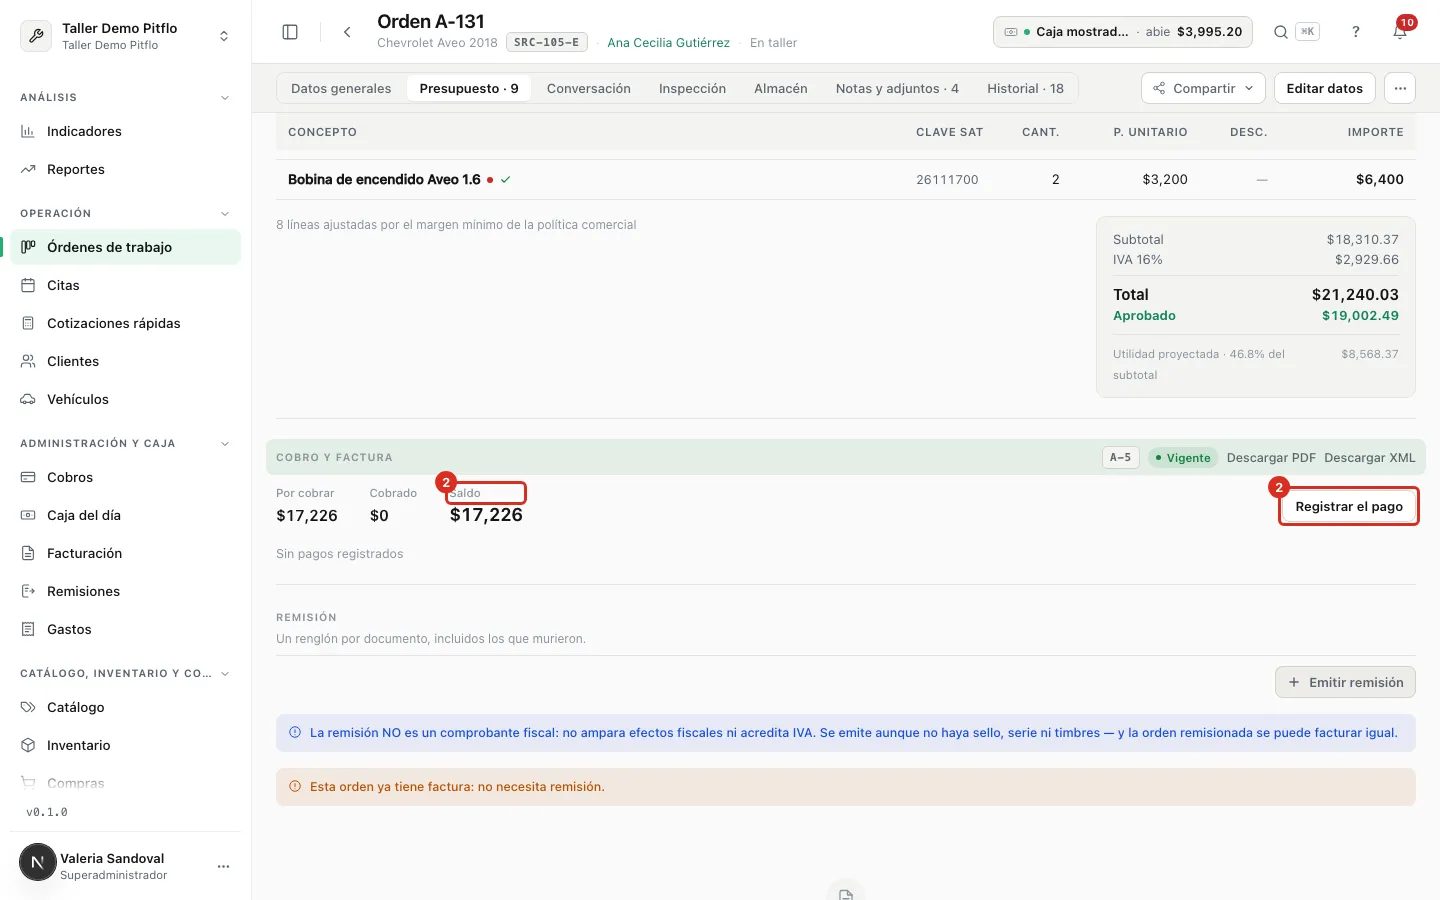Screen dimensions: 1440x900
Task: Collapse the Análisis sidebar section
Action: click(225, 98)
